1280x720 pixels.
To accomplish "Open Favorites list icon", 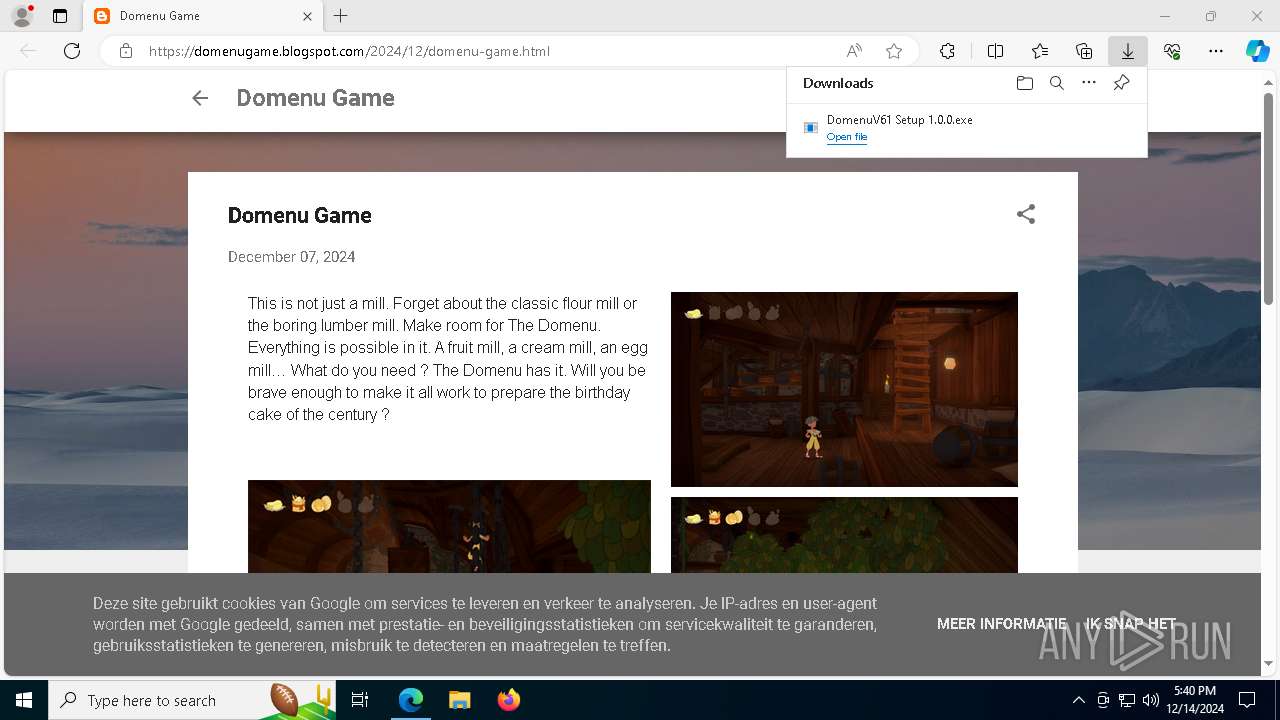I will tap(1040, 51).
